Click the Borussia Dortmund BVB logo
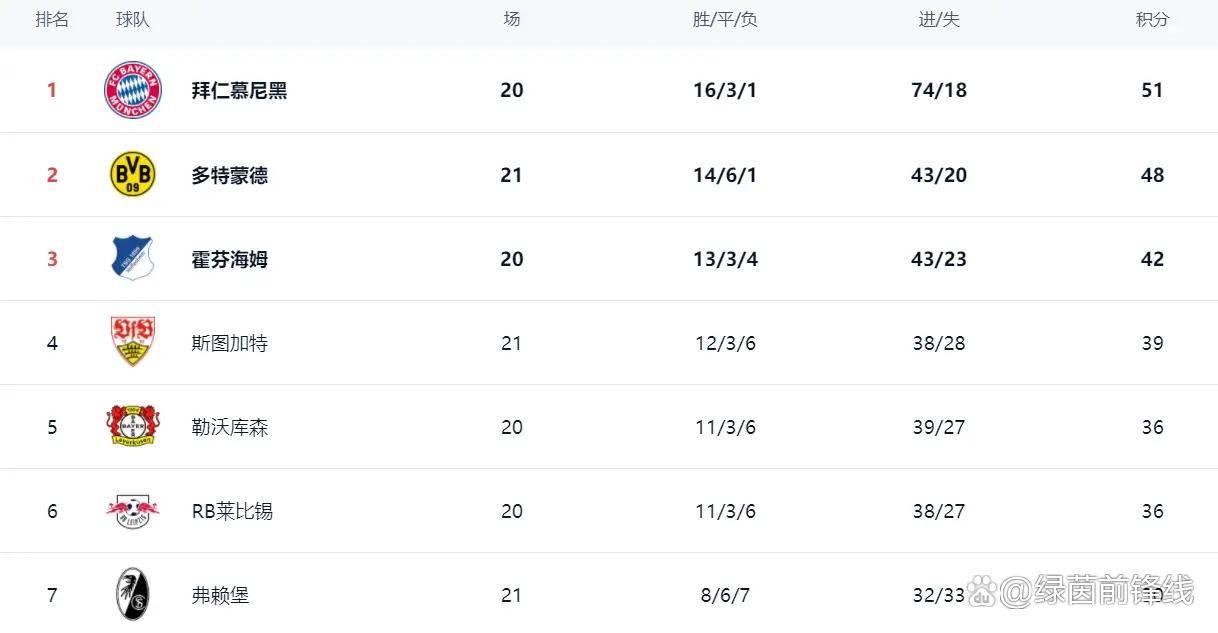1218x633 pixels. pyautogui.click(x=133, y=175)
